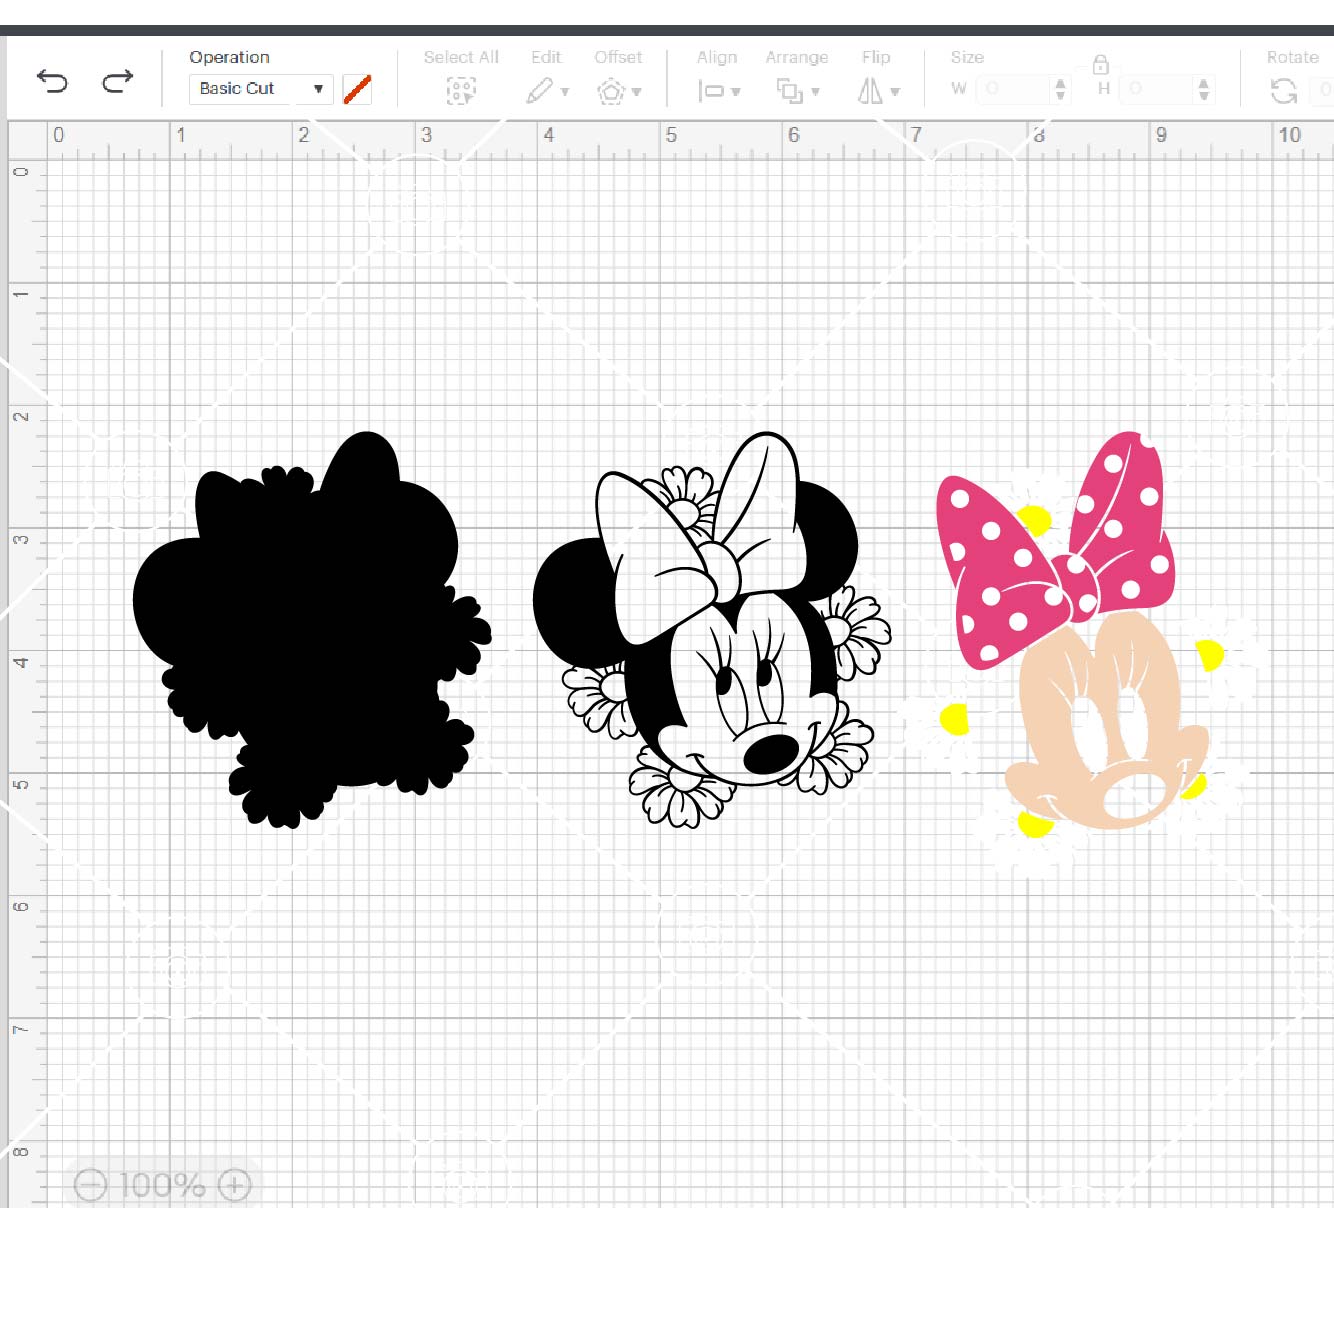The height and width of the screenshot is (1334, 1334).
Task: Undo the last action
Action: tap(52, 81)
